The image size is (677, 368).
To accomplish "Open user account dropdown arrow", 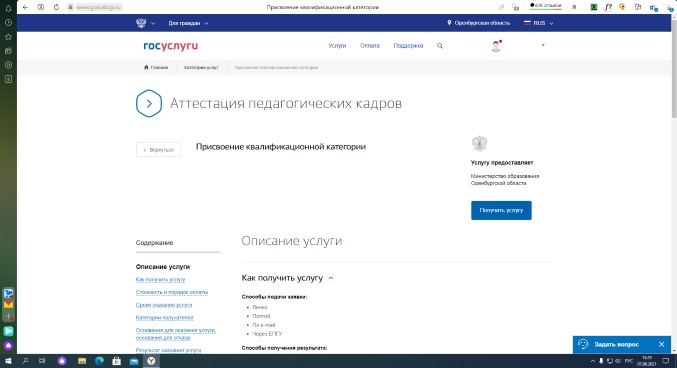I will coord(543,45).
